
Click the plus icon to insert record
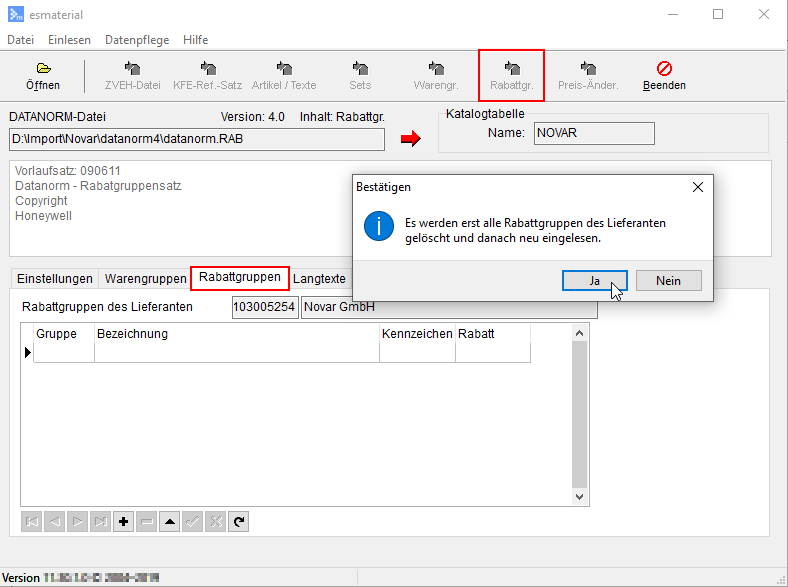tap(124, 521)
